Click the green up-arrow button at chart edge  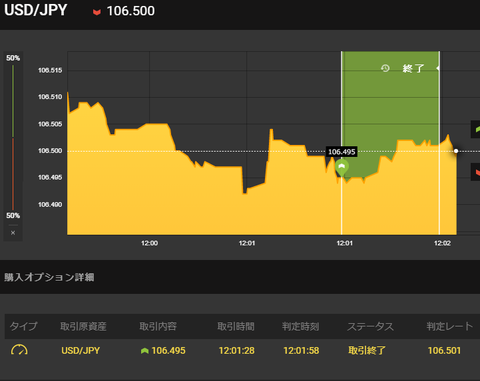pyautogui.click(x=476, y=129)
